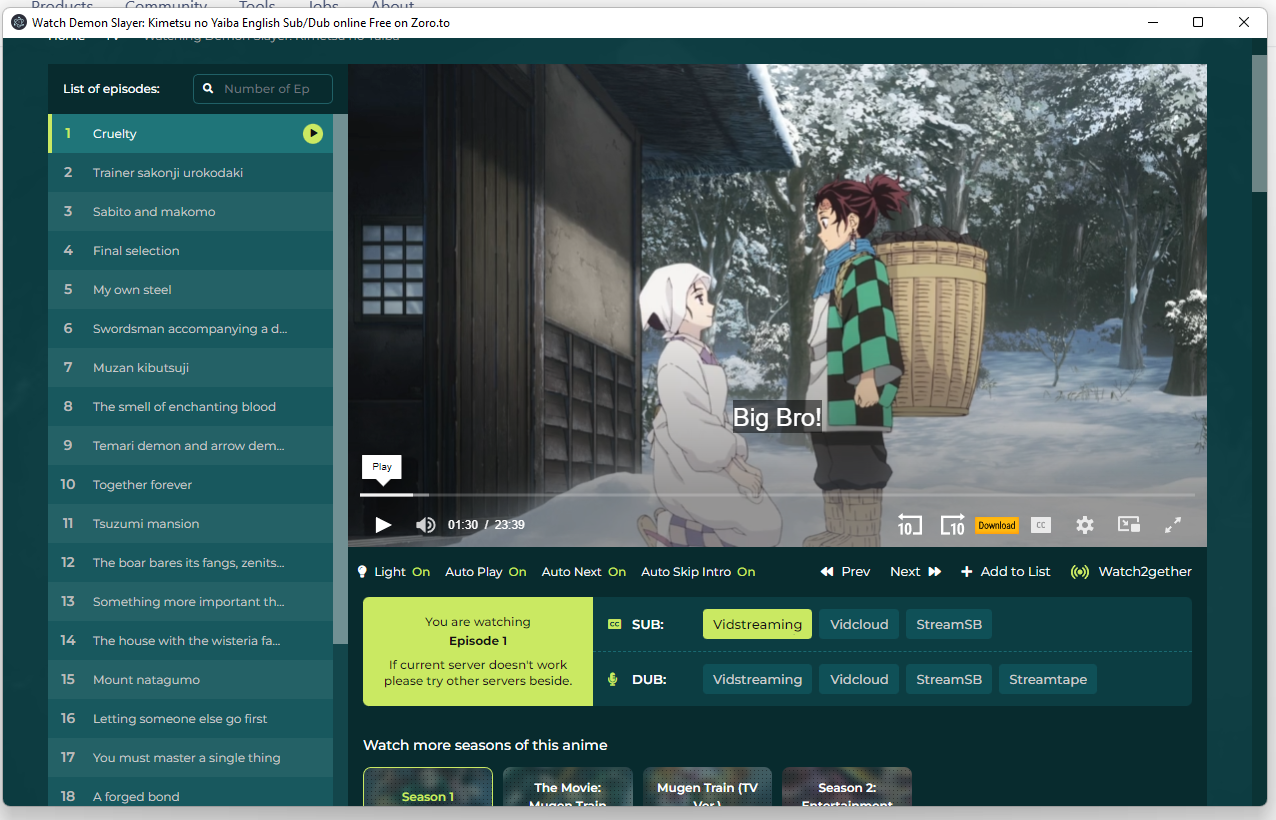Select Season 1 thumbnail
Viewport: 1276px width, 820px height.
[428, 787]
